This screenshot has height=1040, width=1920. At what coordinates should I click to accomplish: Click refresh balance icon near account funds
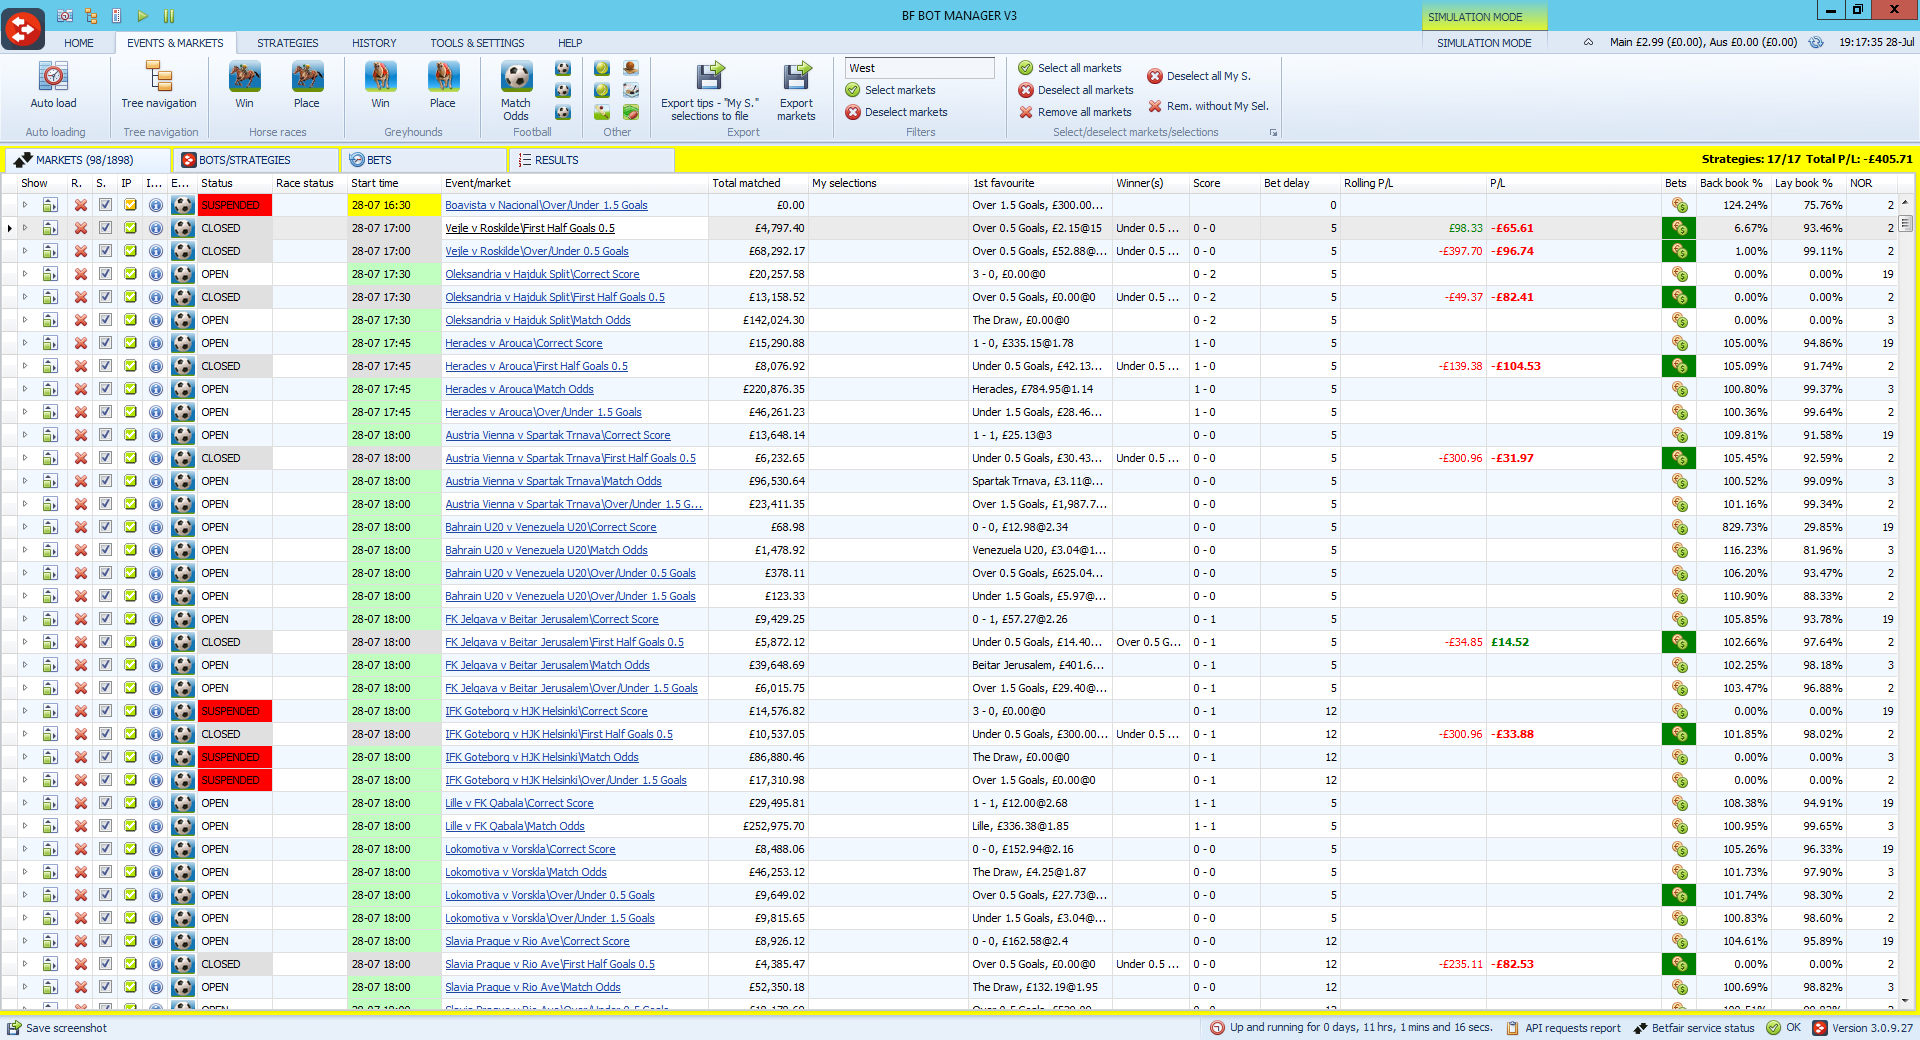point(1816,42)
